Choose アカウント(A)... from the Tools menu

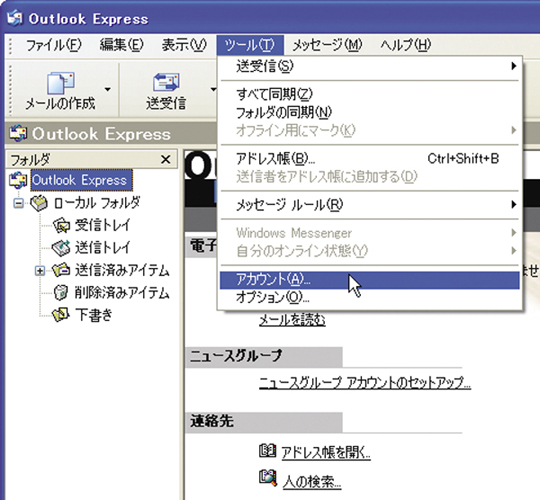coord(370,280)
